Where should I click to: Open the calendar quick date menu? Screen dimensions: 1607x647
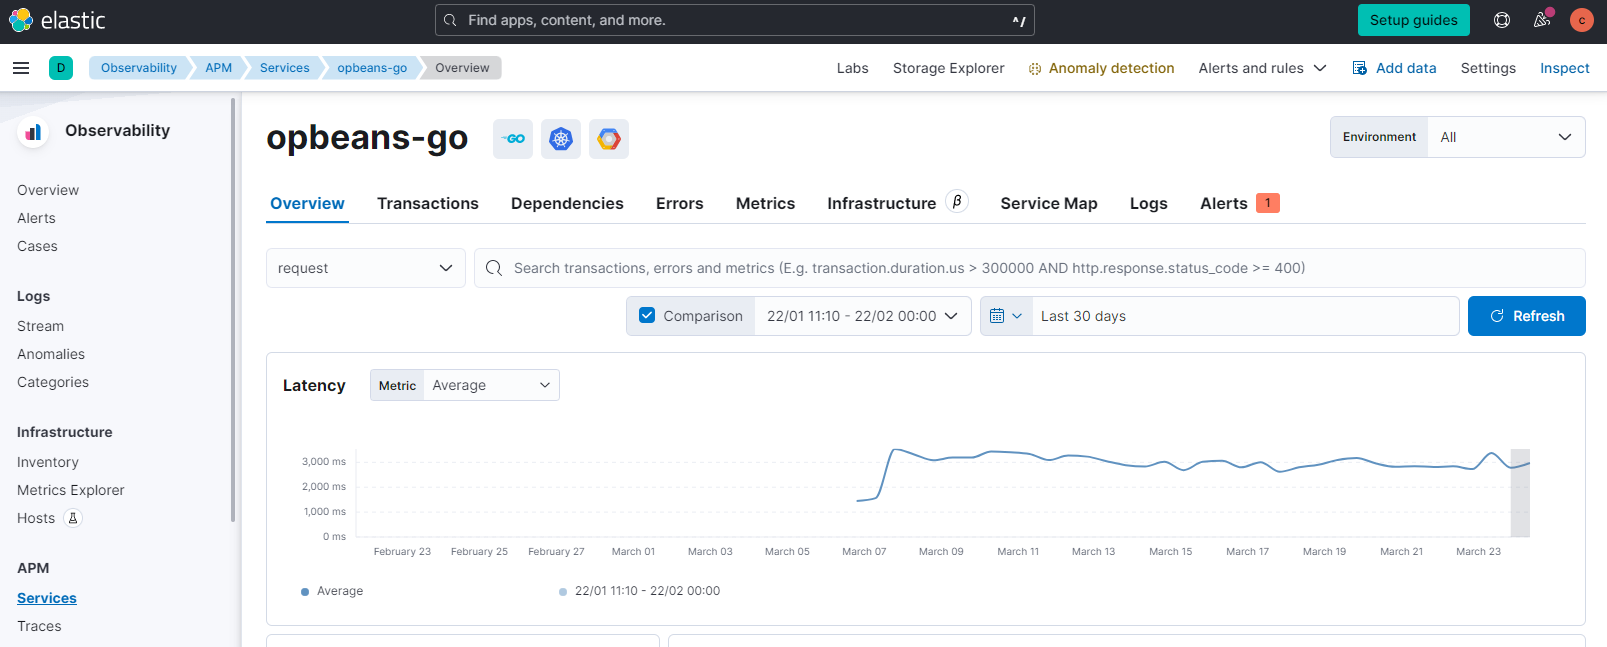point(1006,316)
